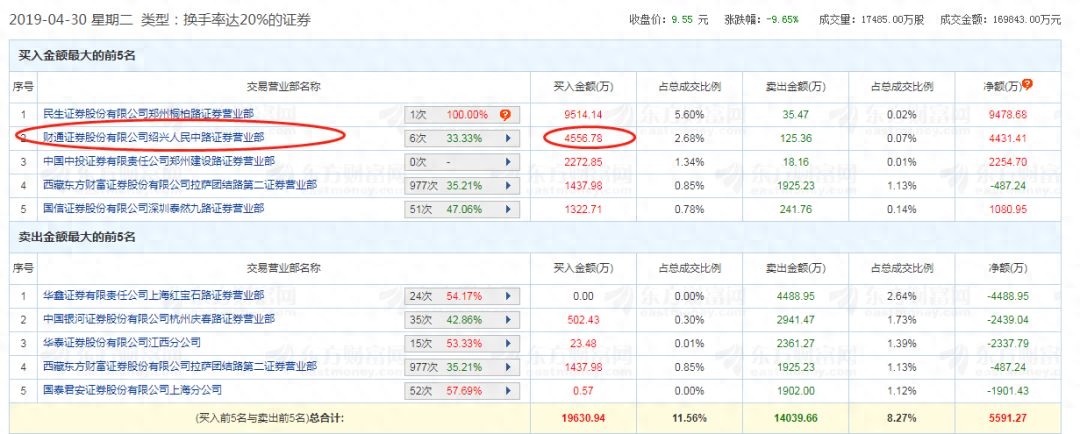This screenshot has width=1080, height=434.
Task: Click arrow icon in 中国银河证券 35次 box
Action: click(508, 319)
